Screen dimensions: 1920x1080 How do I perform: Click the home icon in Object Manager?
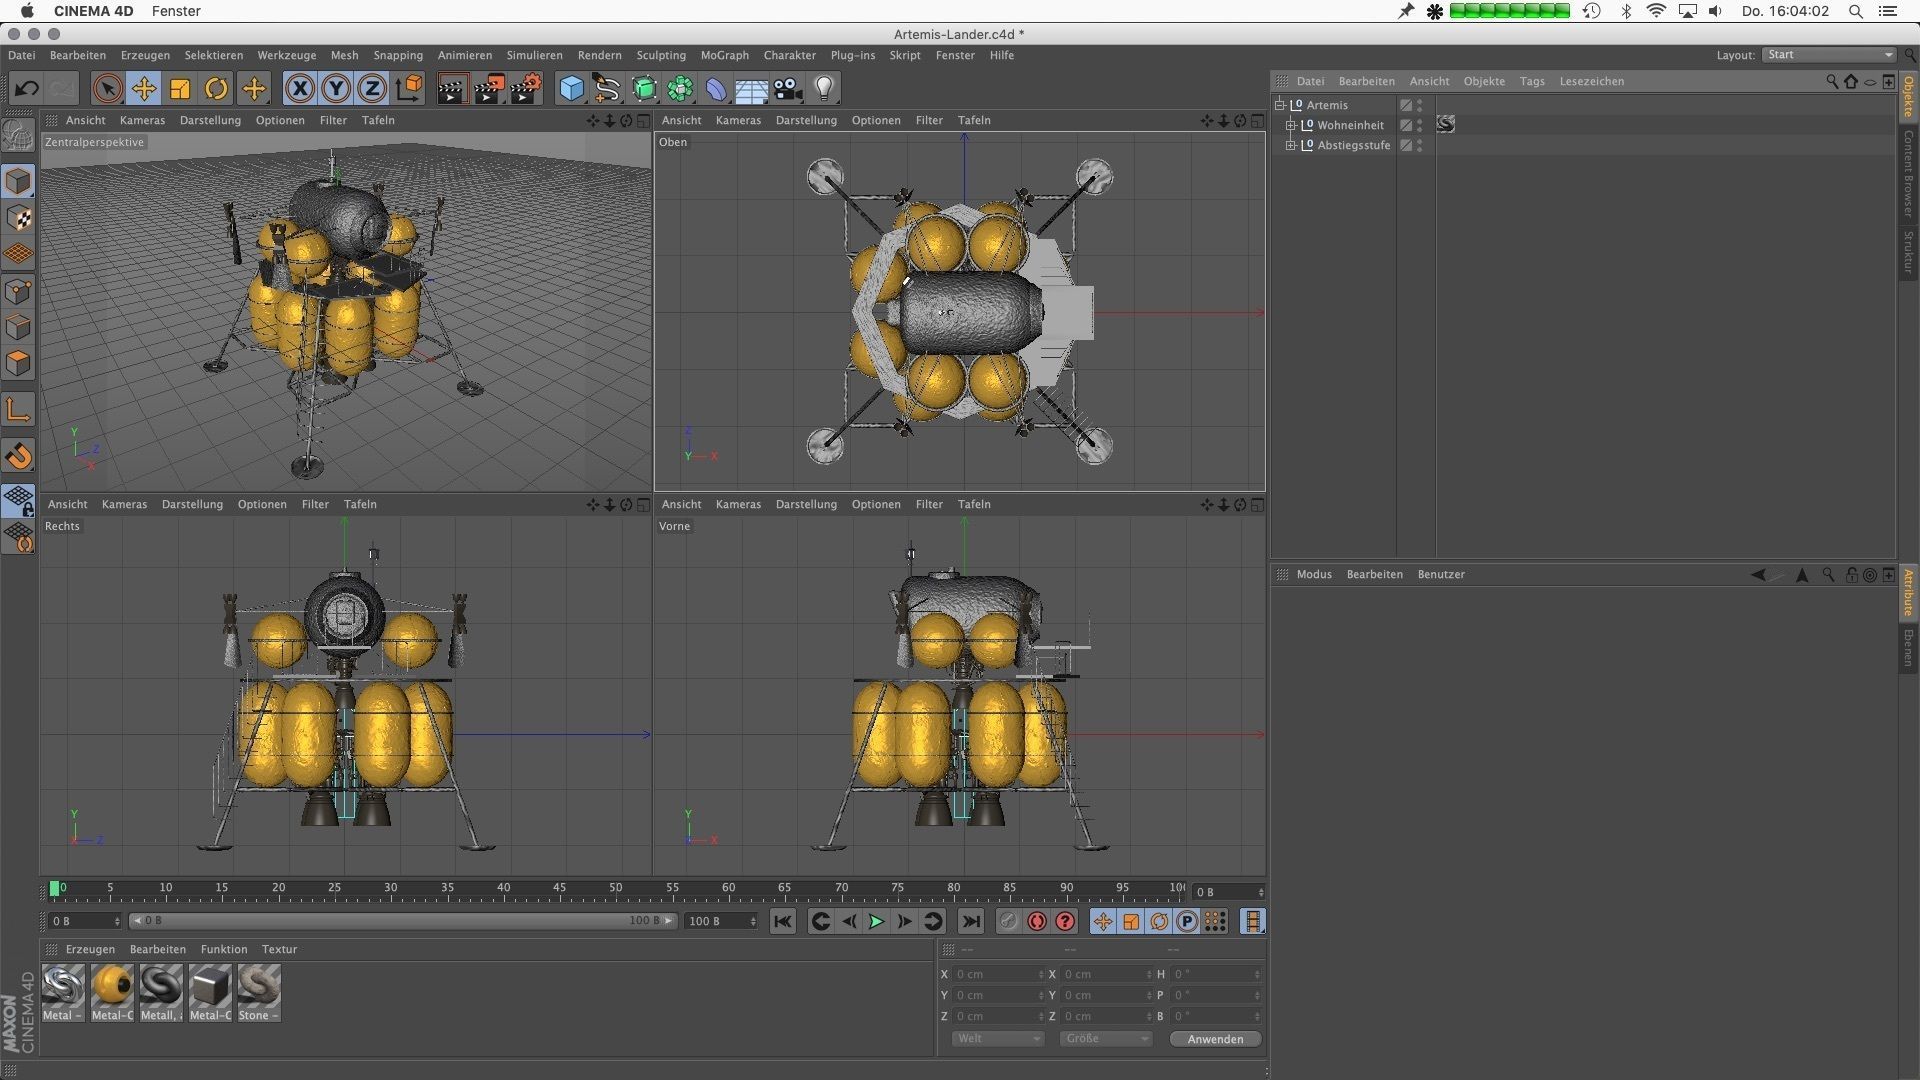click(1851, 82)
